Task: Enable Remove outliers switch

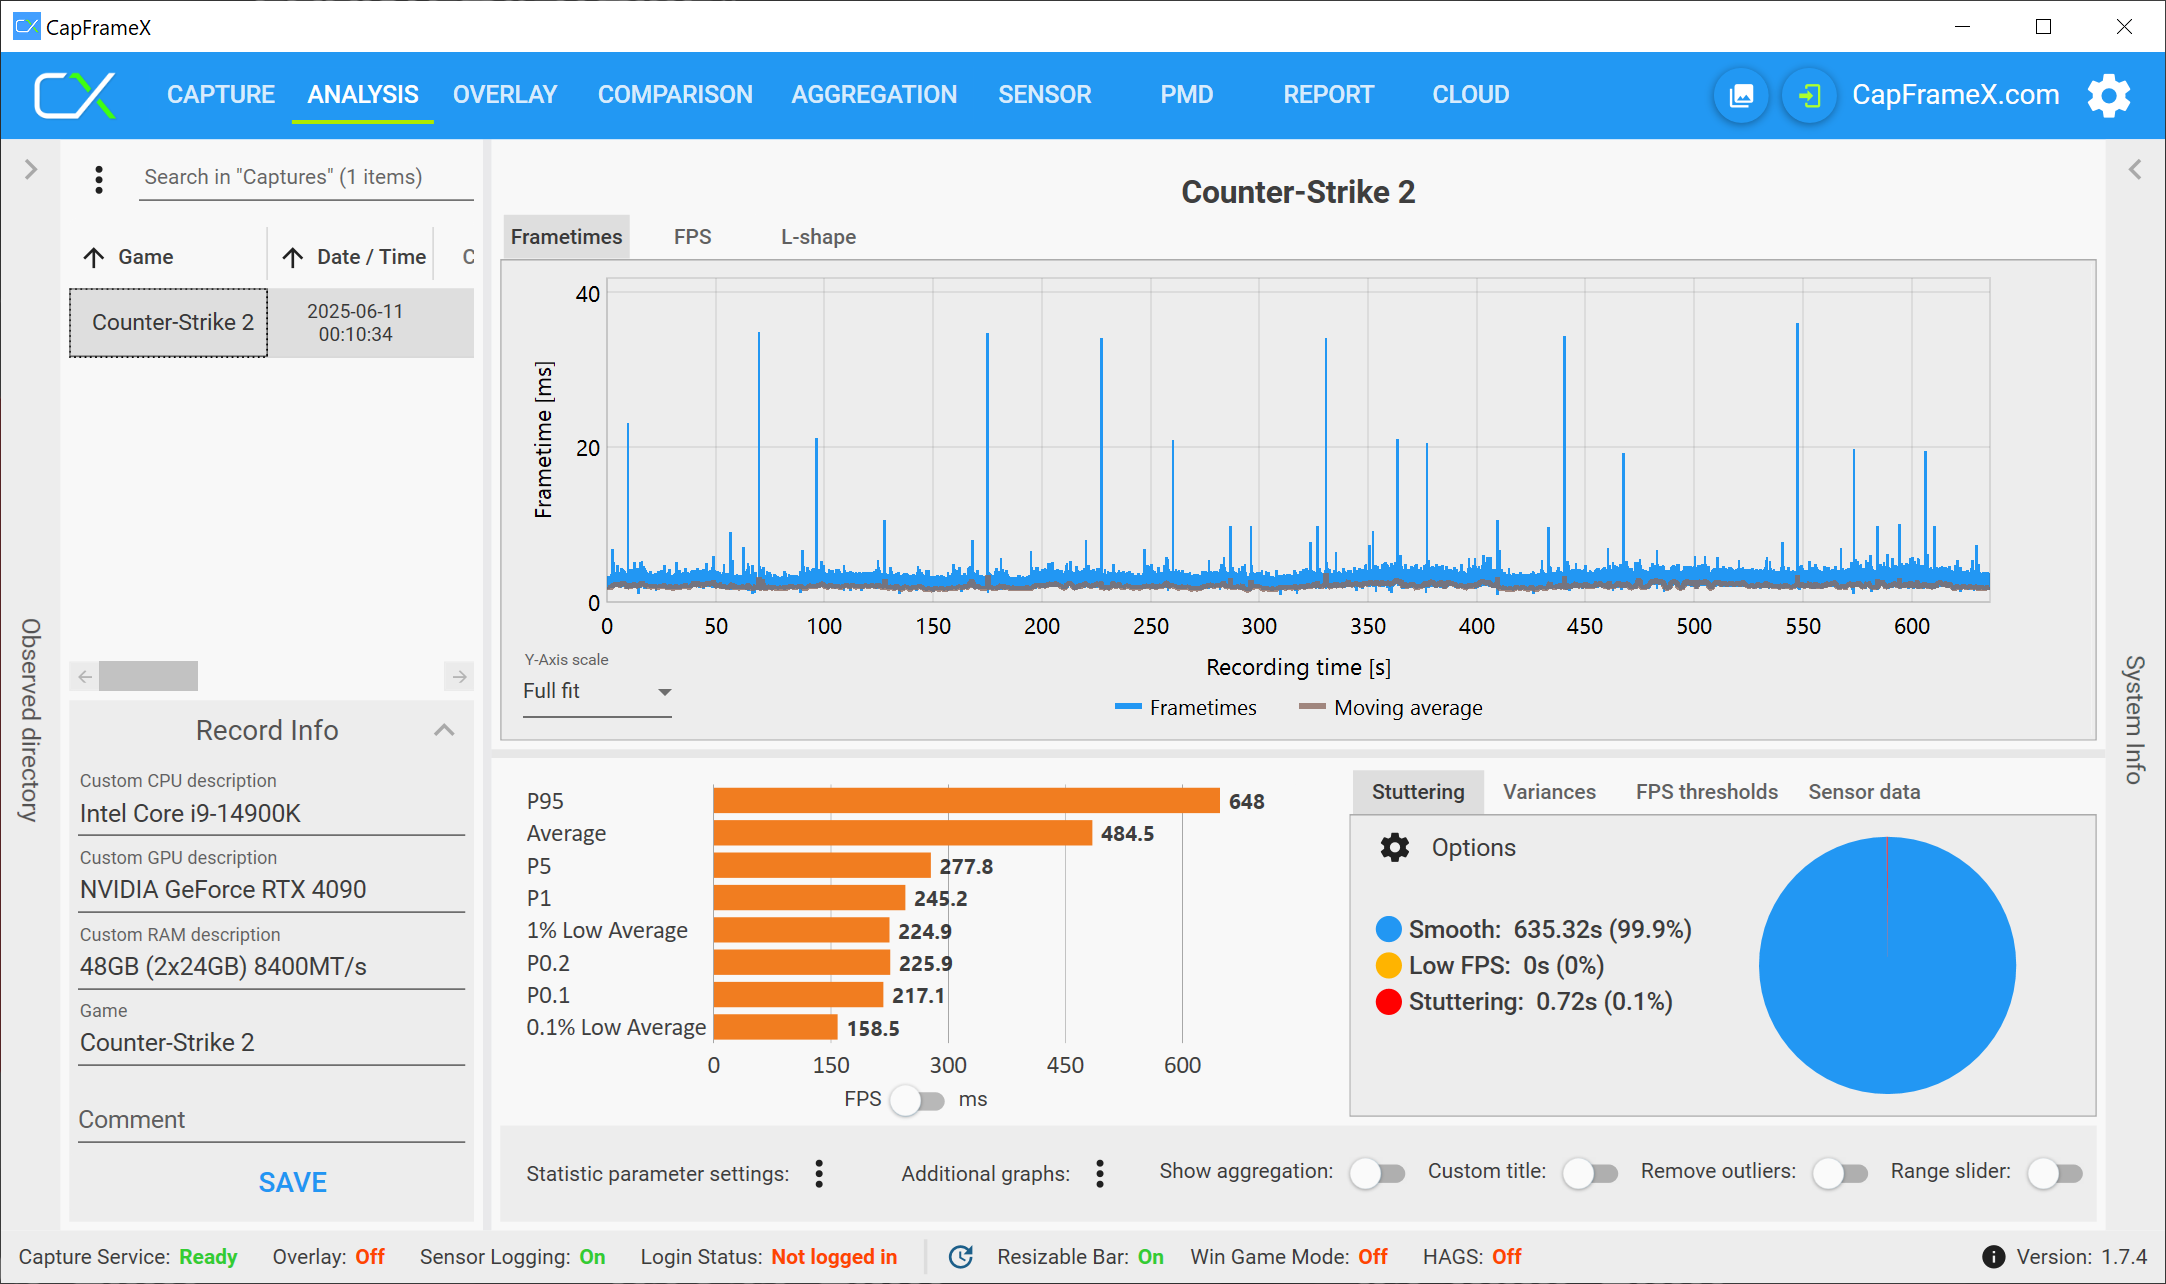Action: pyautogui.click(x=1840, y=1173)
